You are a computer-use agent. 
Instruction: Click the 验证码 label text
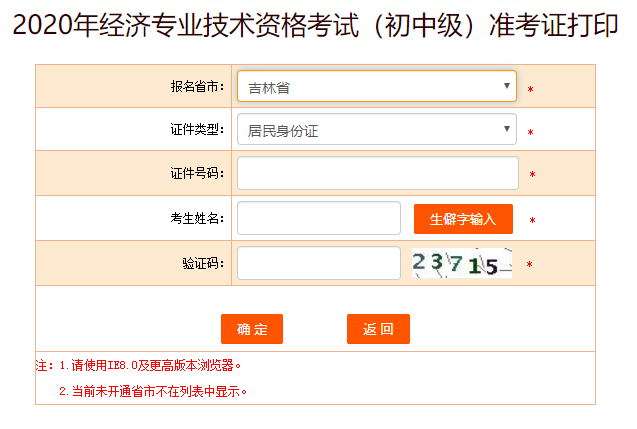point(203,264)
